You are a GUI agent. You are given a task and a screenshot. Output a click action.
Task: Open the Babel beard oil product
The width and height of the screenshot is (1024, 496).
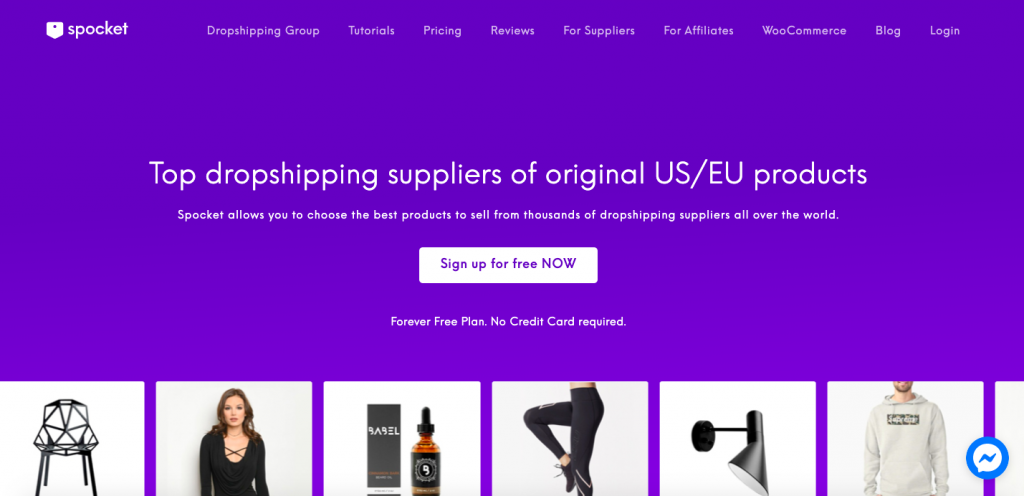[x=402, y=439]
